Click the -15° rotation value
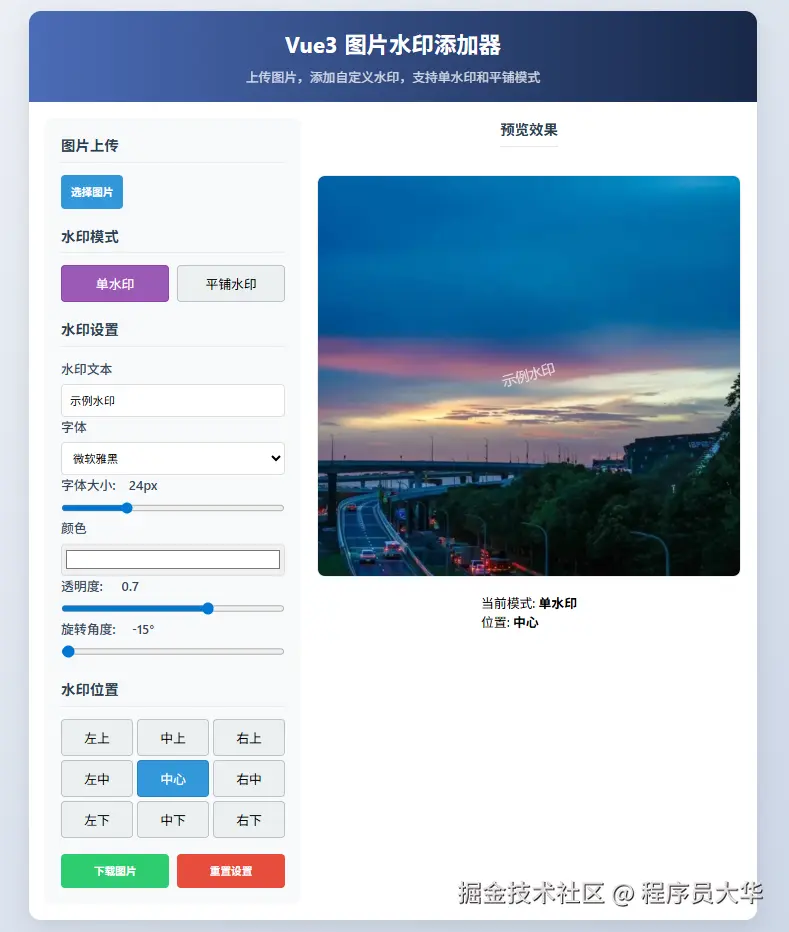The width and height of the screenshot is (789, 932). click(143, 629)
